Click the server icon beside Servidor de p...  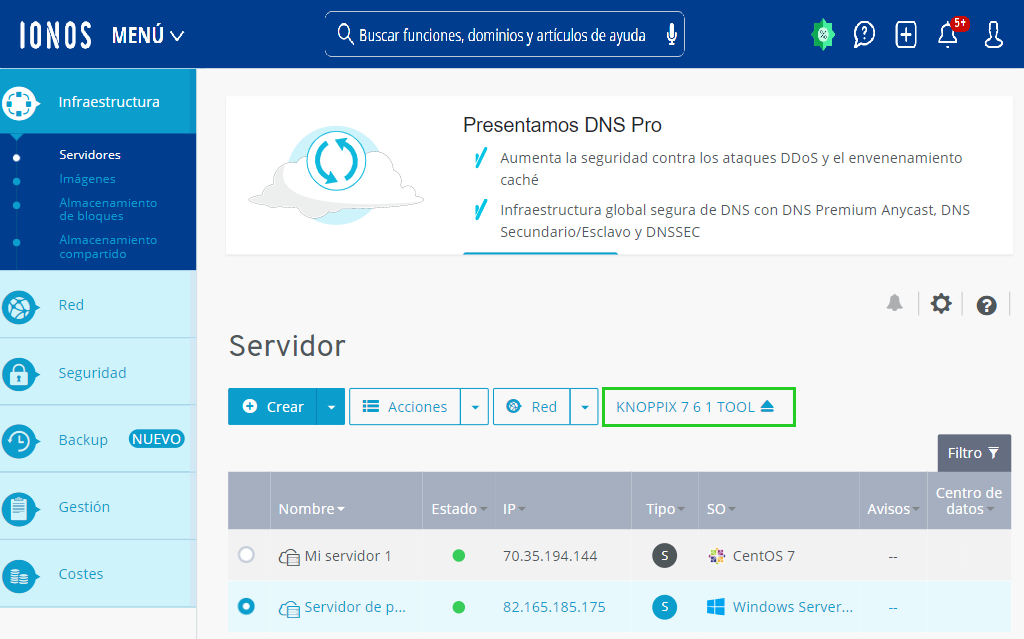[289, 608]
